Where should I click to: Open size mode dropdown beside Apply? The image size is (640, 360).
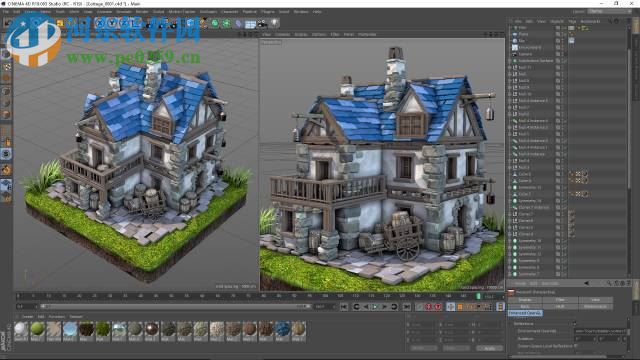pyautogui.click(x=456, y=348)
